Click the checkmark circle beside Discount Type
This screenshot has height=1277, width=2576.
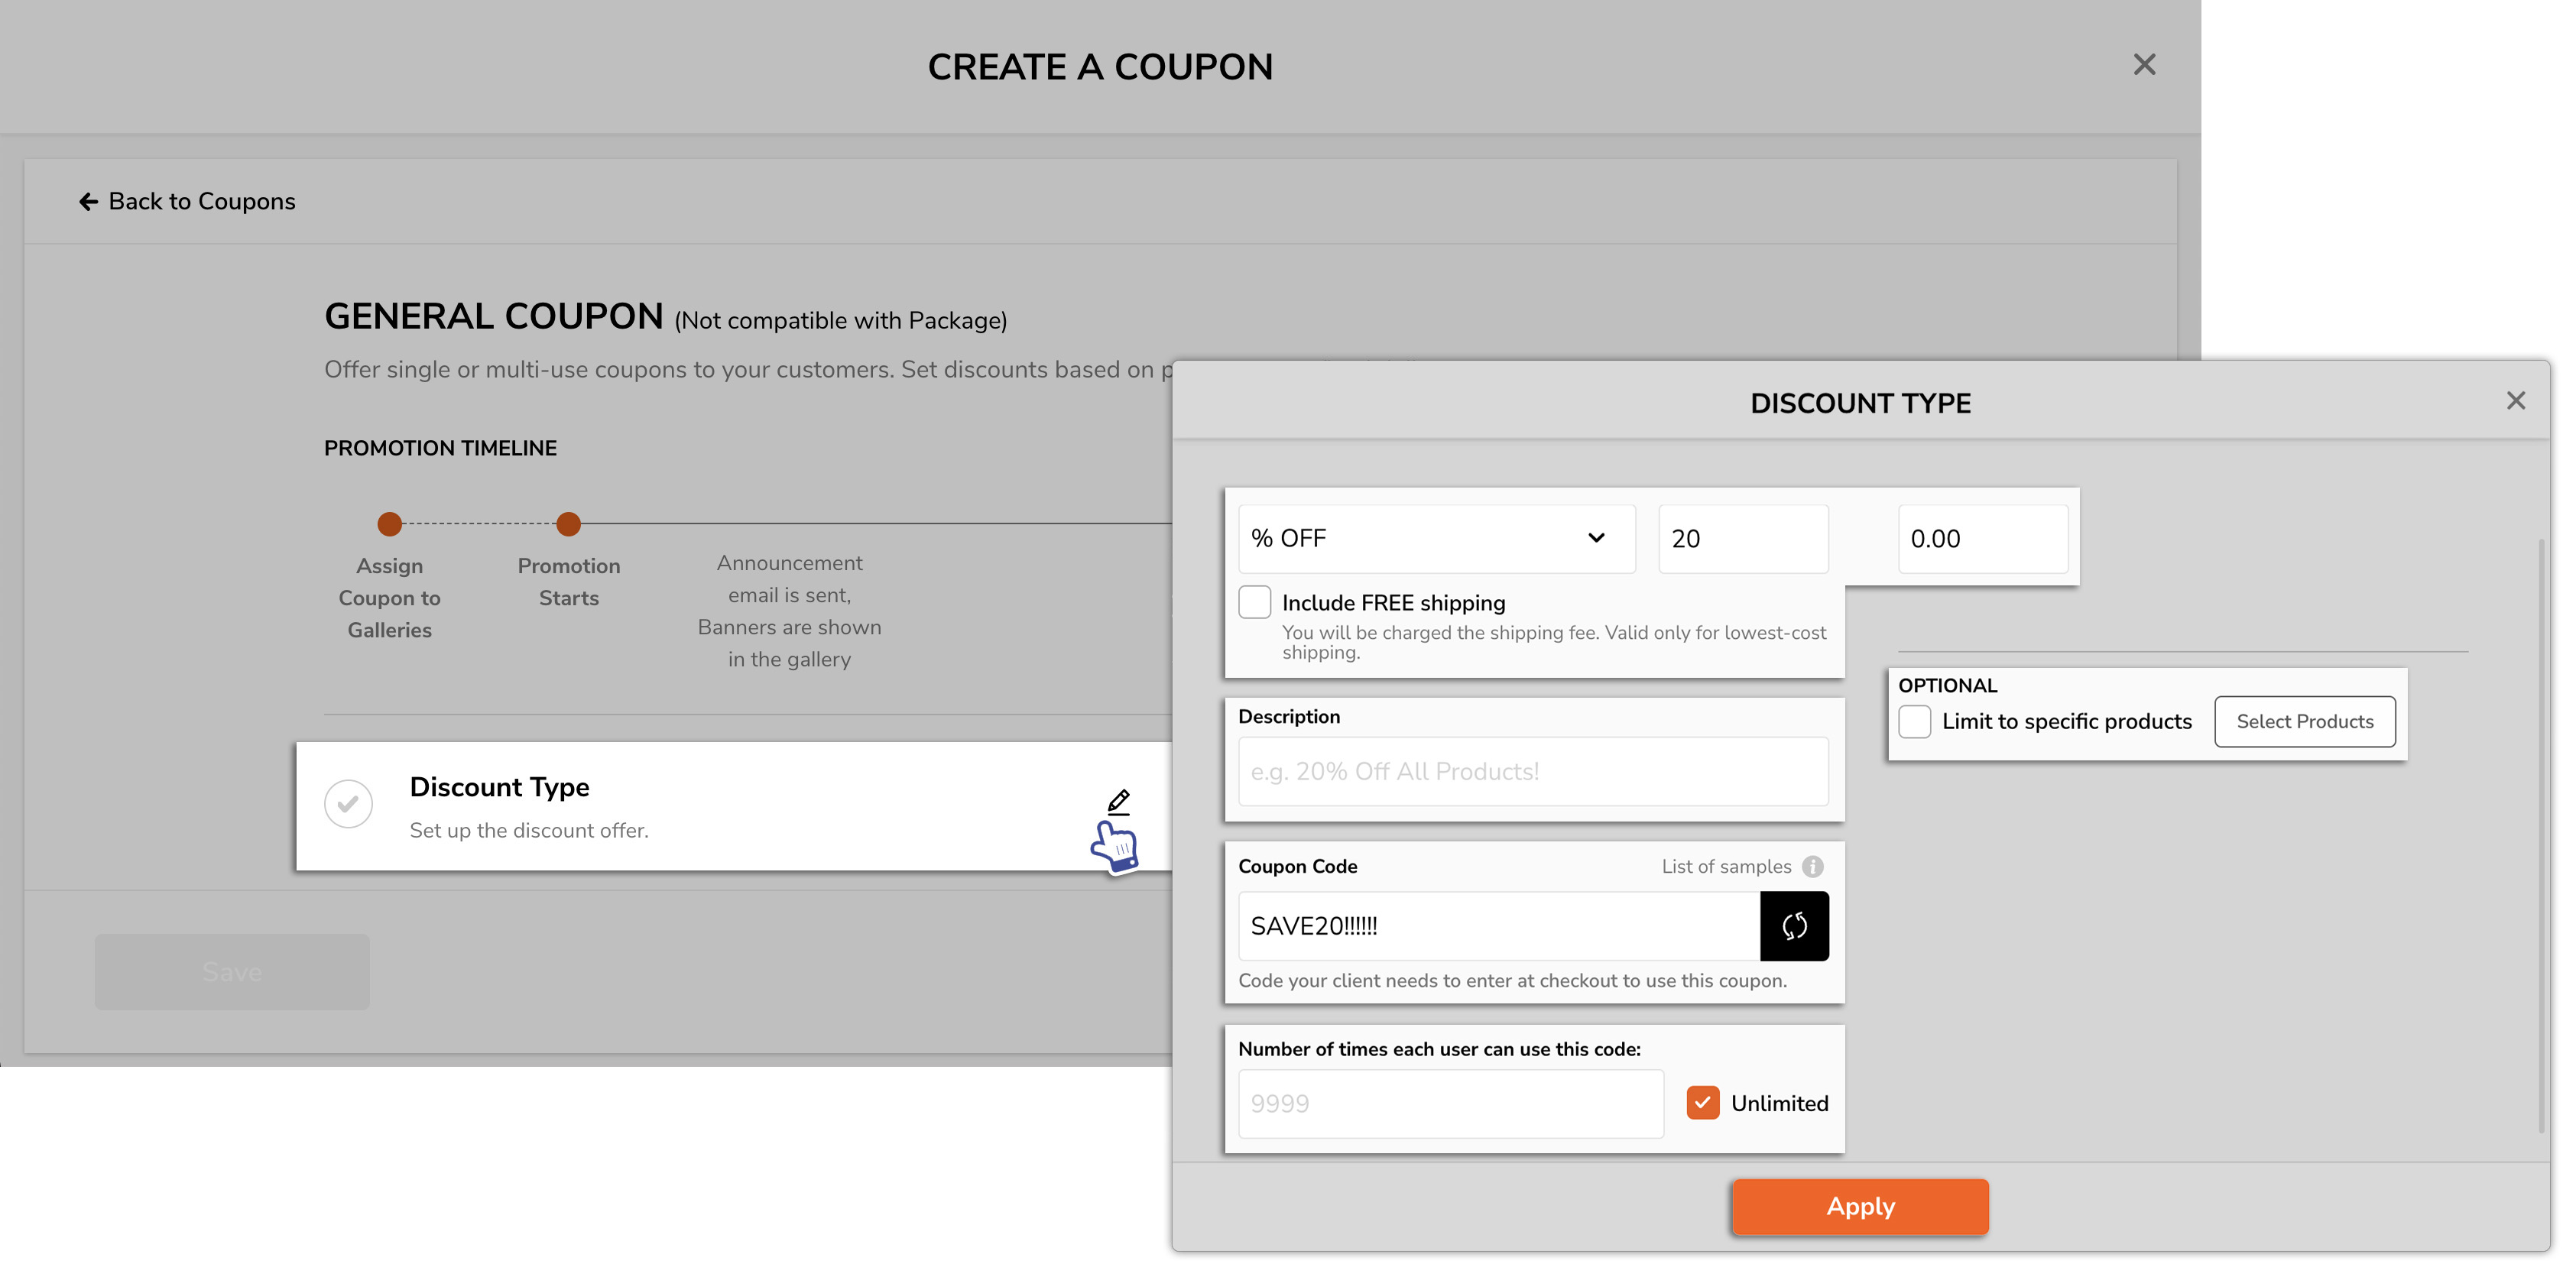(348, 803)
